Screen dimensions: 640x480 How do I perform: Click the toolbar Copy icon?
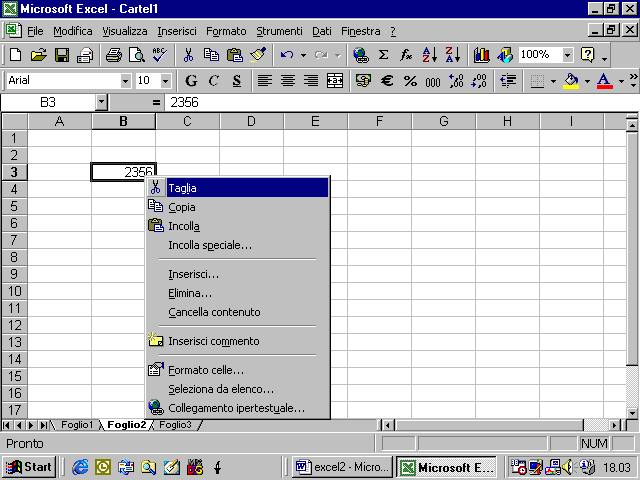(x=211, y=54)
